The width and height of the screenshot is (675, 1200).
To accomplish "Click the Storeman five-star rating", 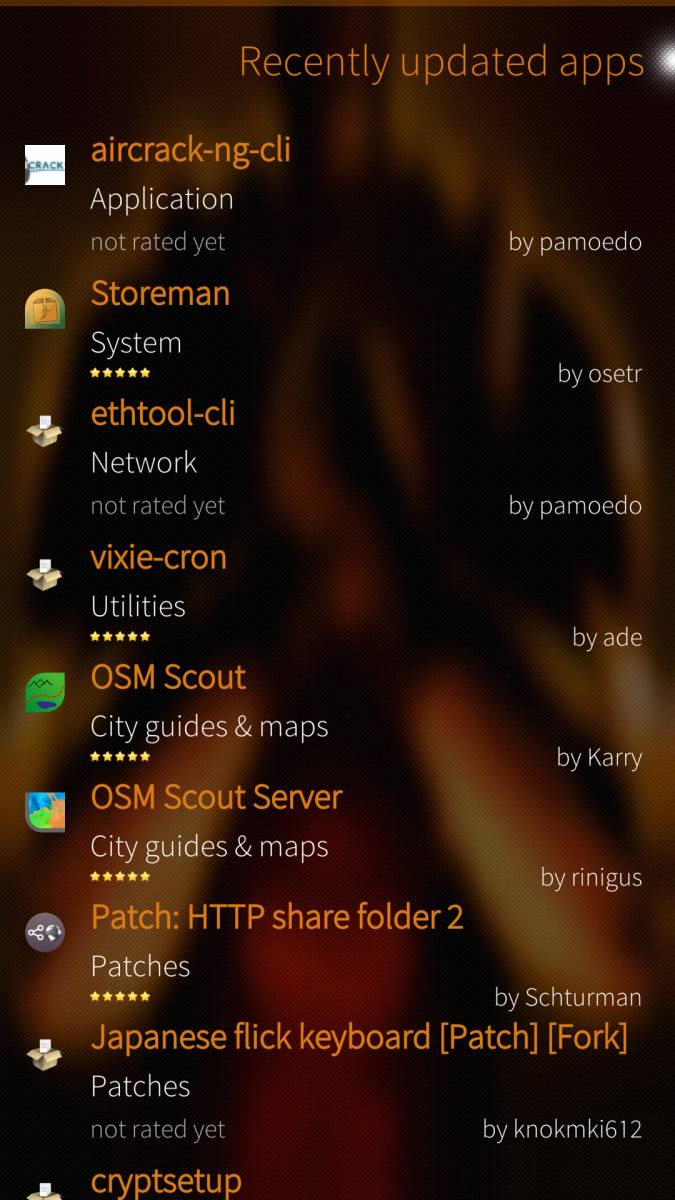I will click(120, 373).
